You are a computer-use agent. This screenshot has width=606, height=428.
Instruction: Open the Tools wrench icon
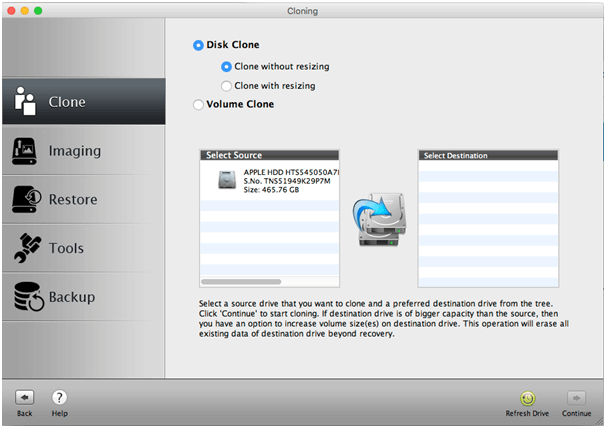[25, 247]
